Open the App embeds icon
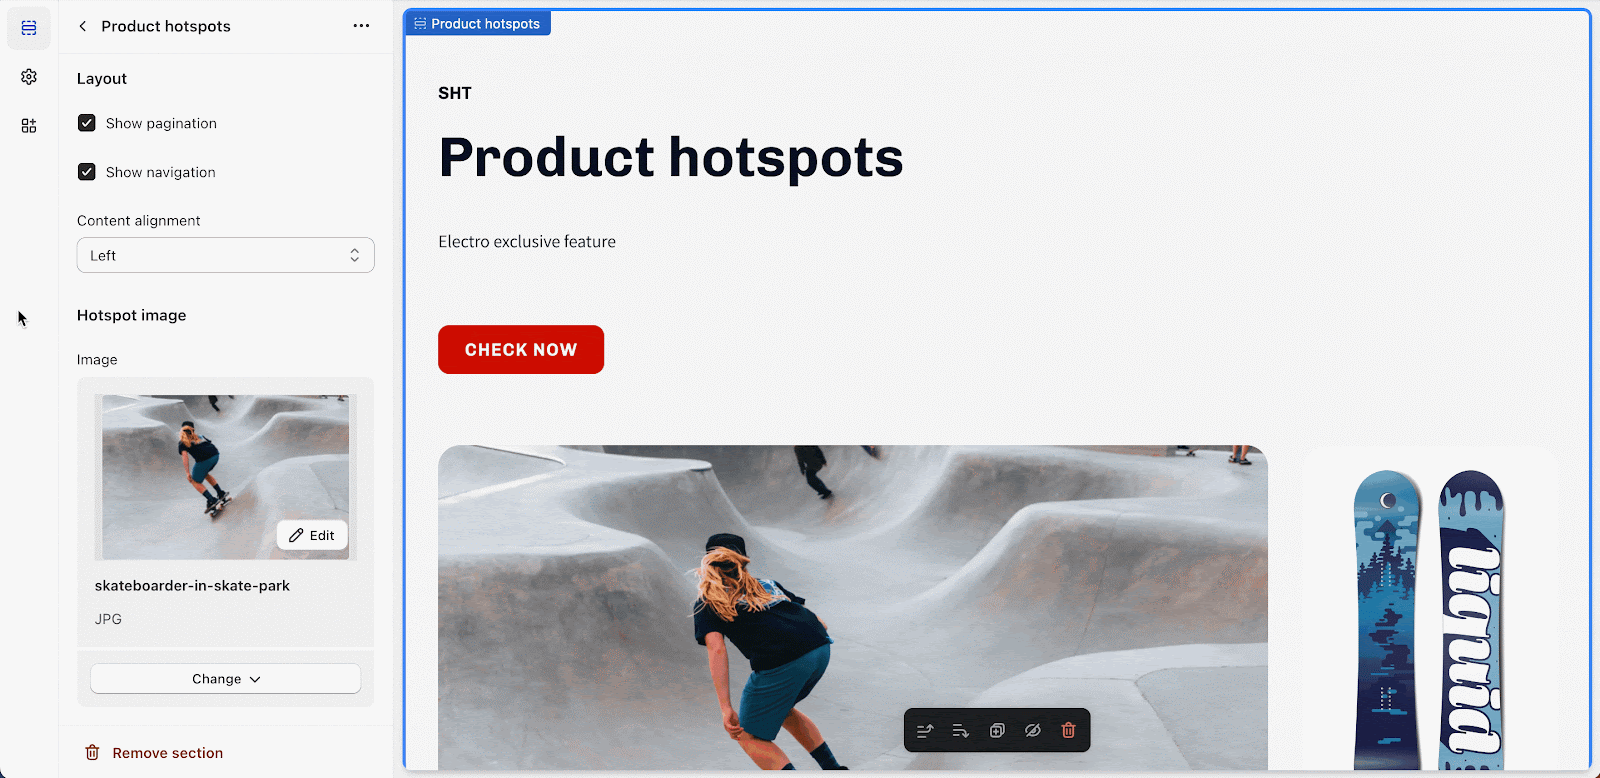This screenshot has width=1600, height=778. (x=29, y=126)
